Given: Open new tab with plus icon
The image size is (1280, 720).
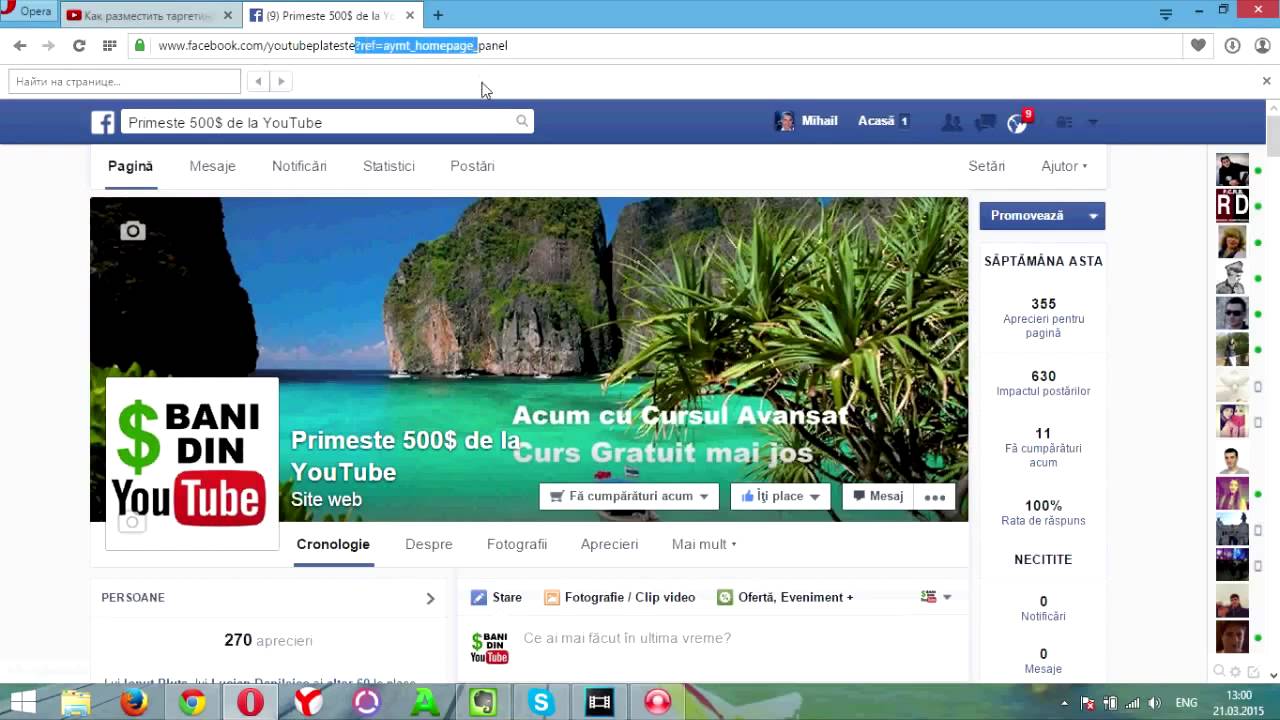Looking at the screenshot, I should point(438,15).
